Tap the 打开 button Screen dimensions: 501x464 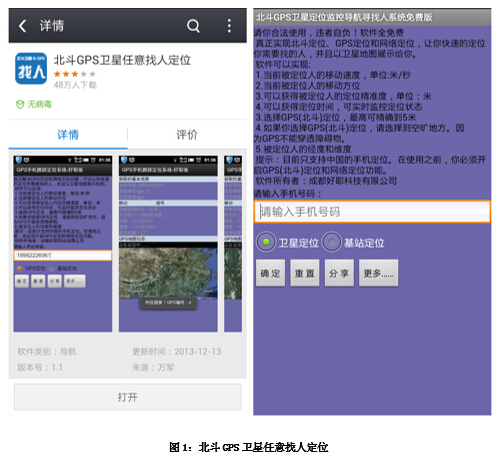click(128, 397)
